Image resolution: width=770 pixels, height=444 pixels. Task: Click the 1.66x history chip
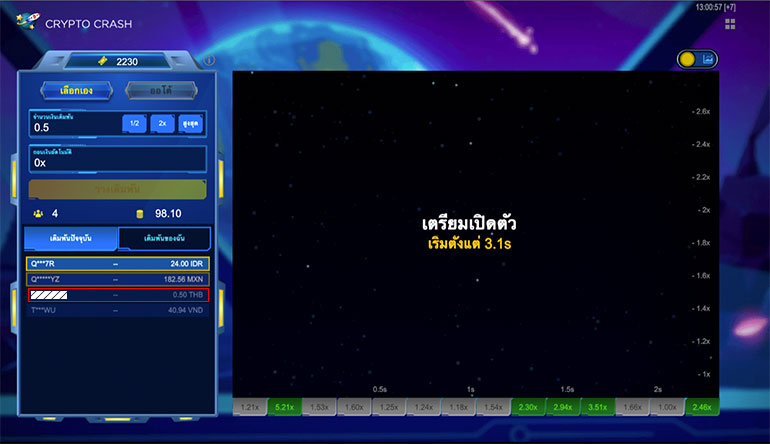(632, 407)
